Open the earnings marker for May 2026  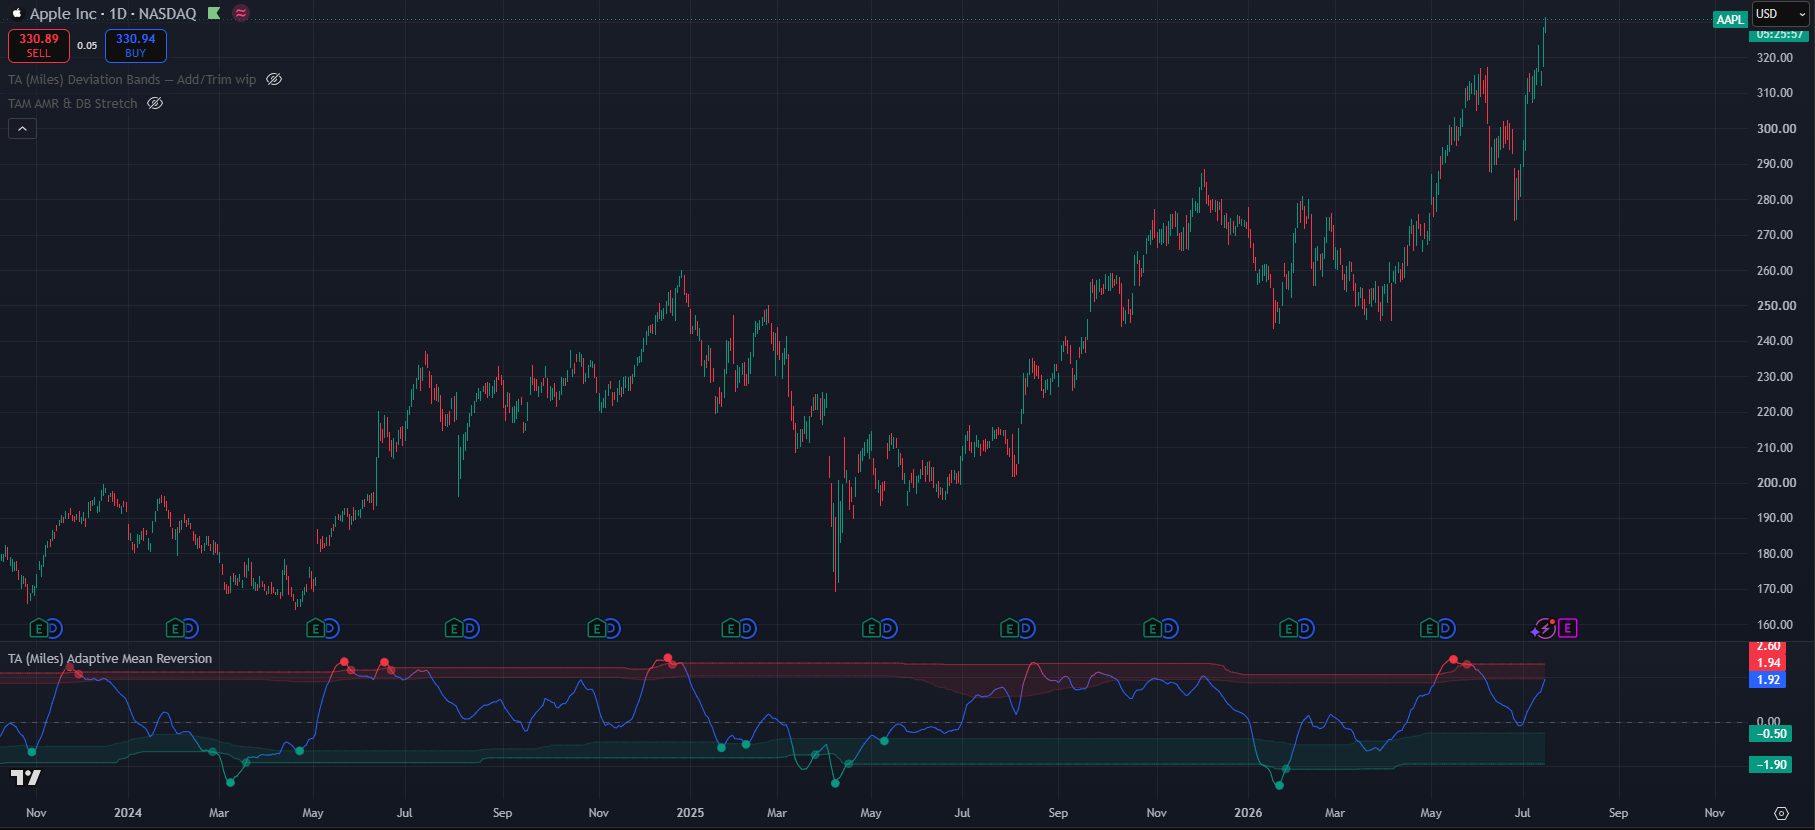point(1430,628)
